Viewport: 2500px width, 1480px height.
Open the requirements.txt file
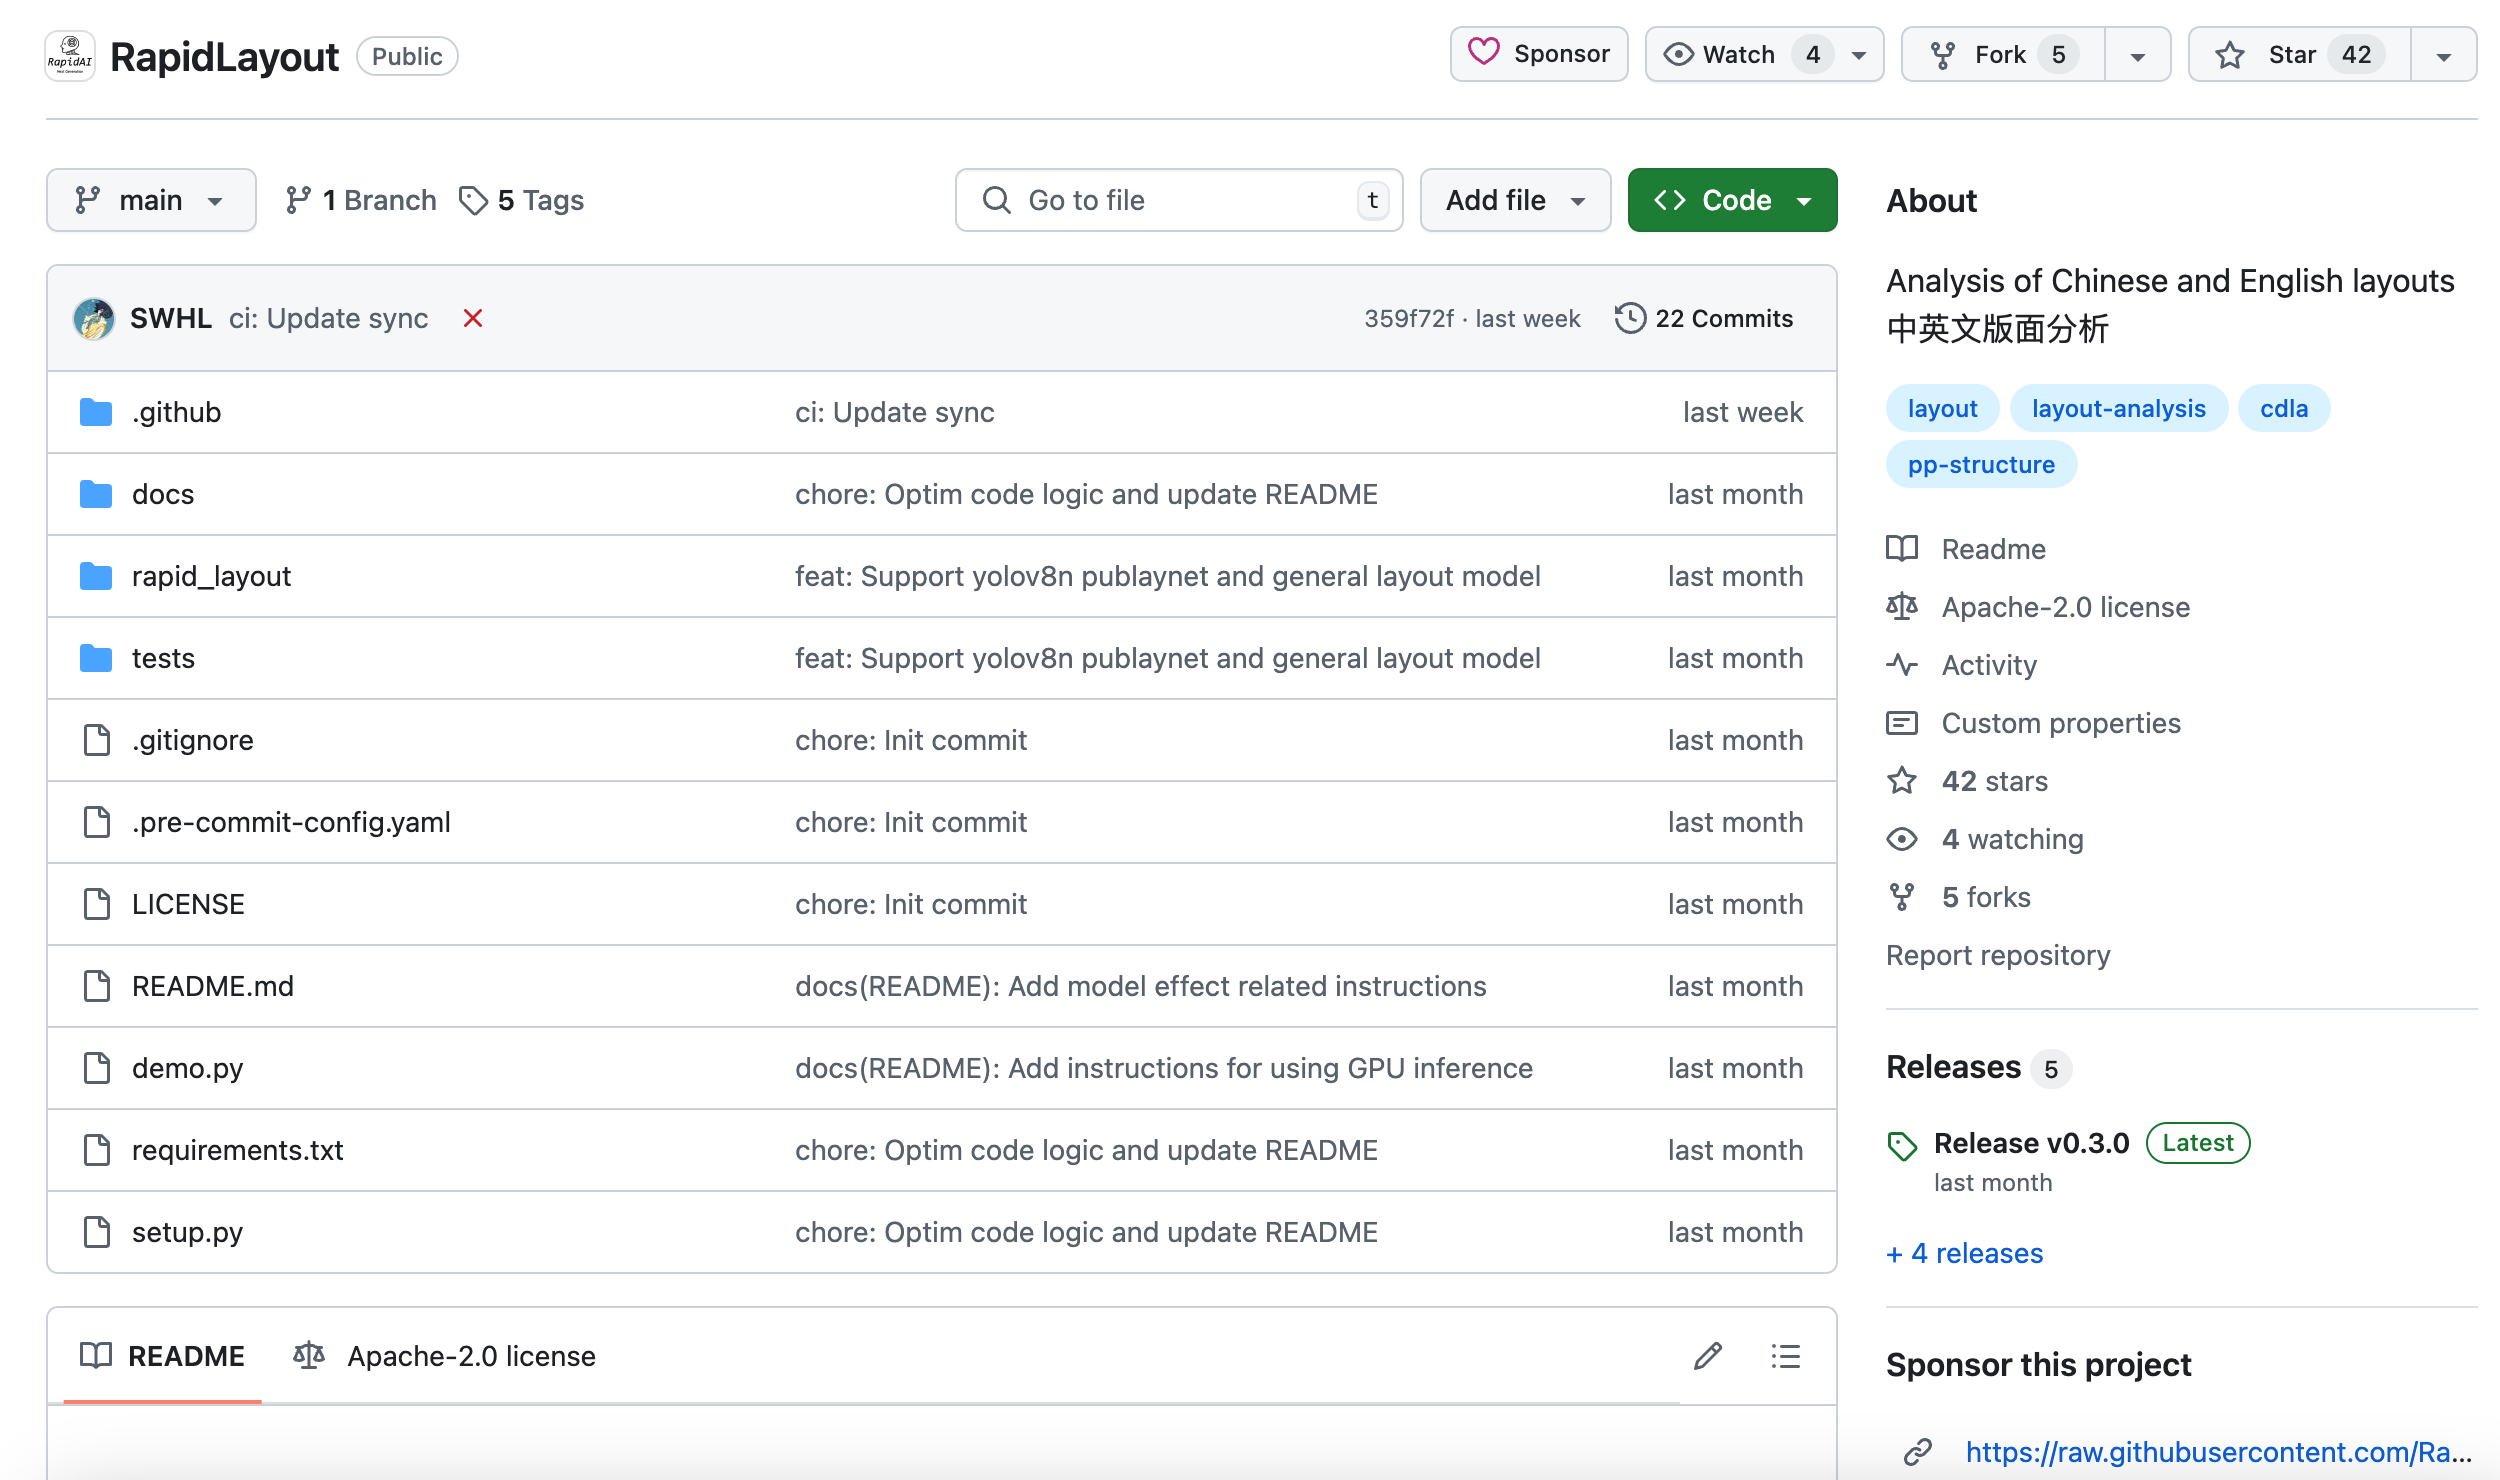237,1150
